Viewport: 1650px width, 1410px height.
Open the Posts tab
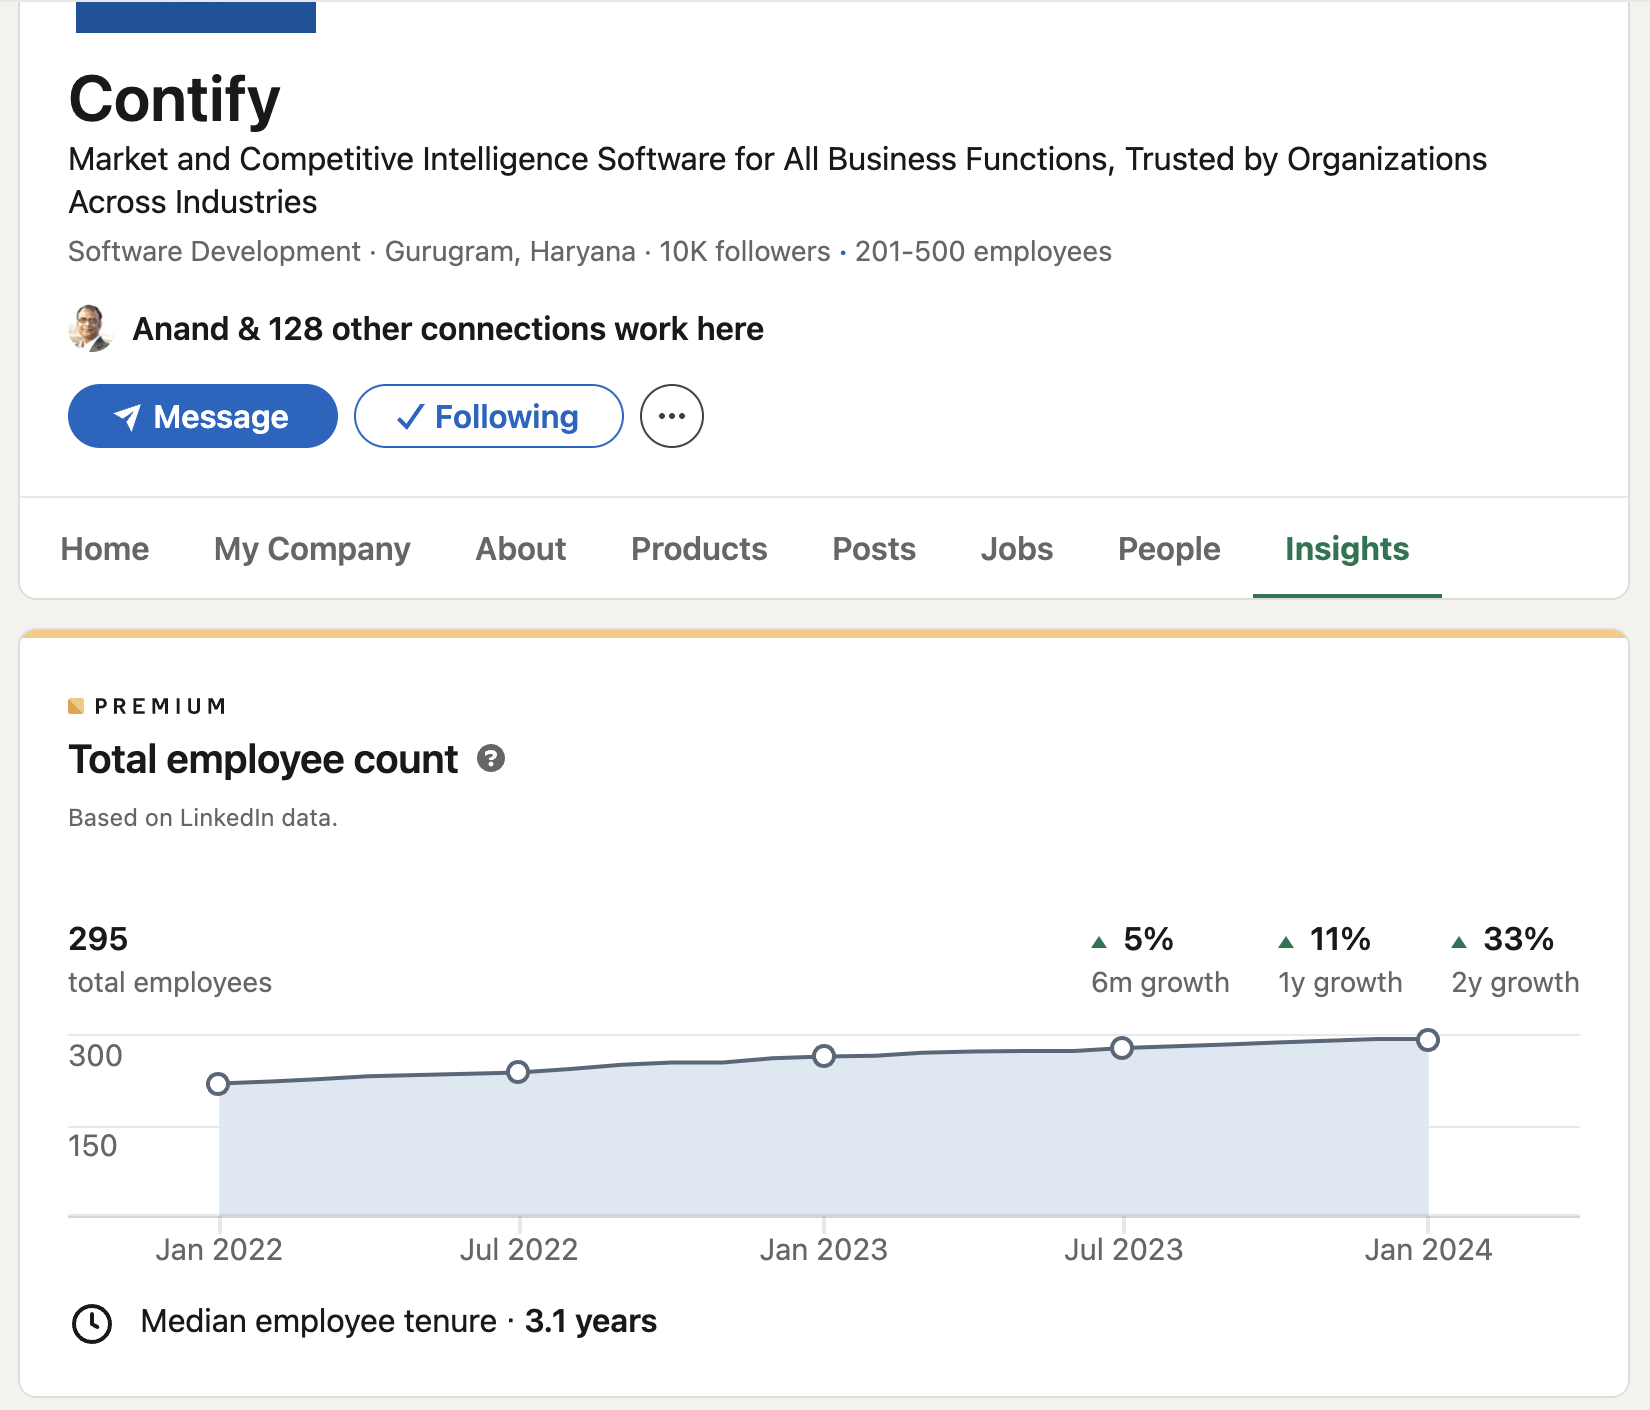(x=874, y=549)
